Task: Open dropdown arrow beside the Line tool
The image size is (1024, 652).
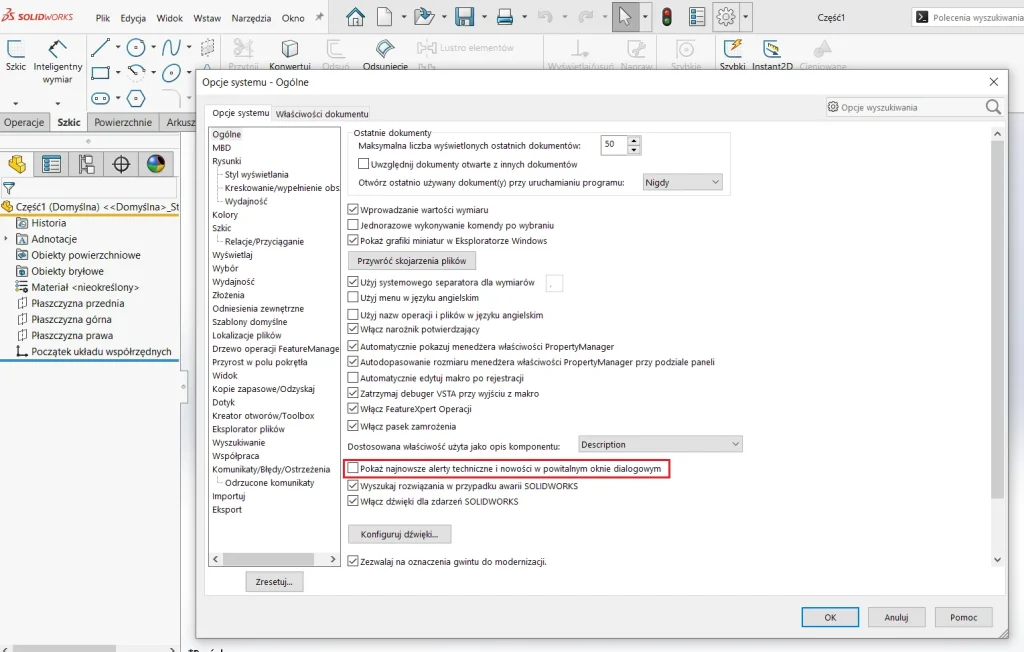Action: pyautogui.click(x=118, y=47)
